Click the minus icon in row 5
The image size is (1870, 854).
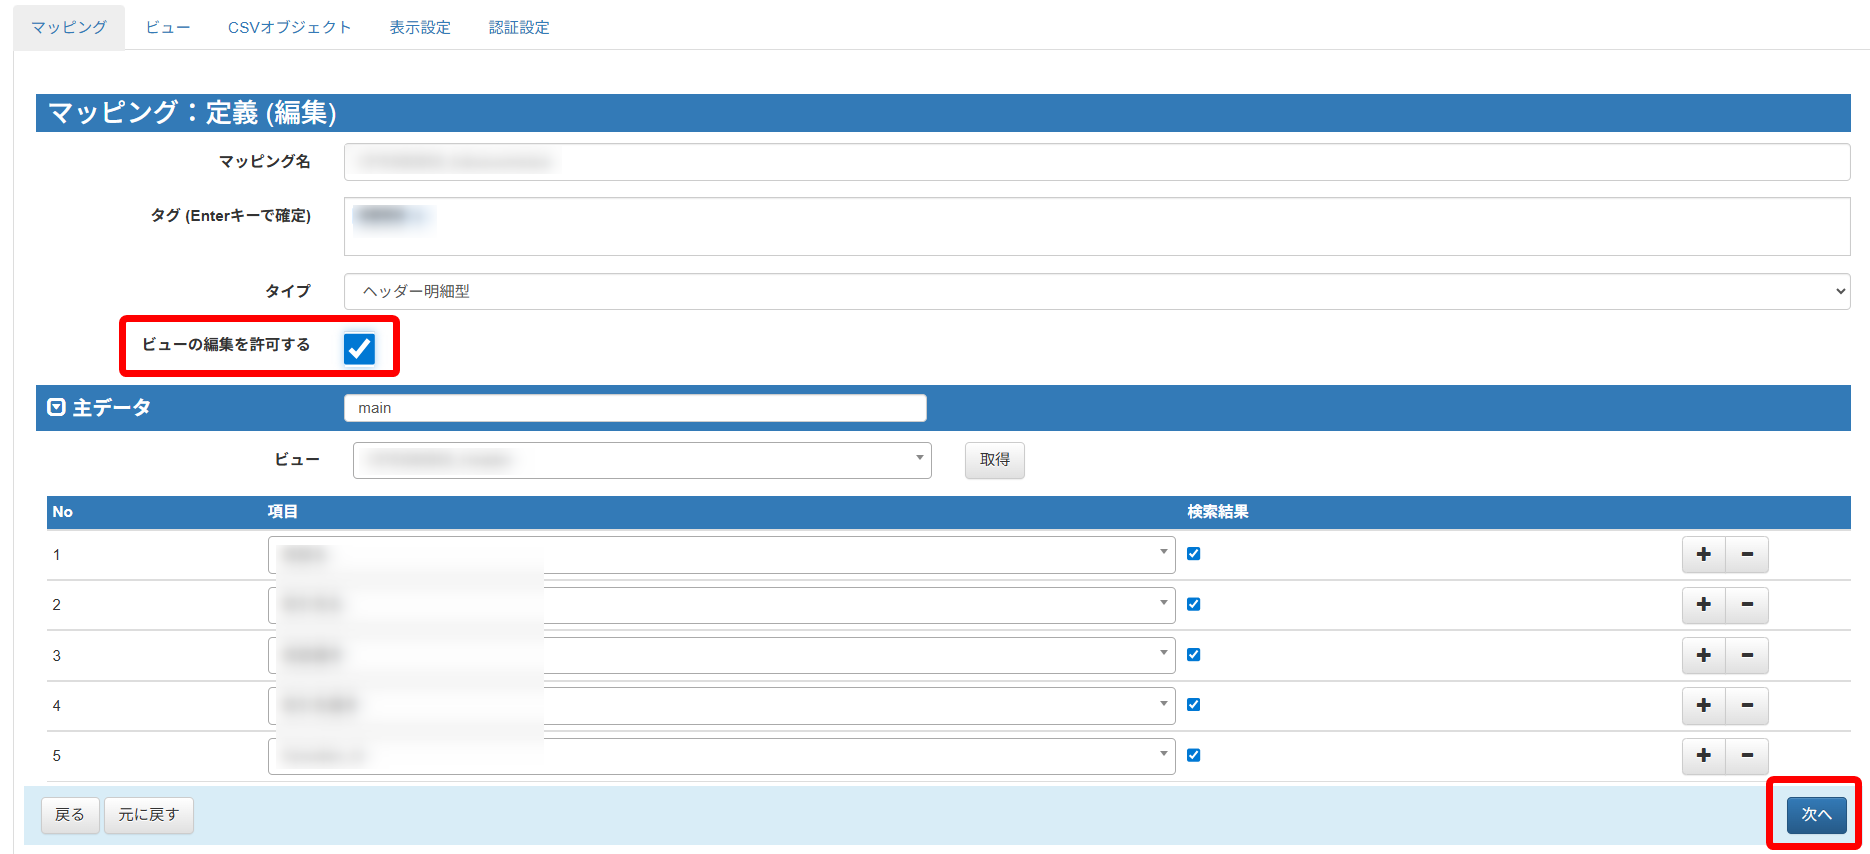pyautogui.click(x=1747, y=756)
